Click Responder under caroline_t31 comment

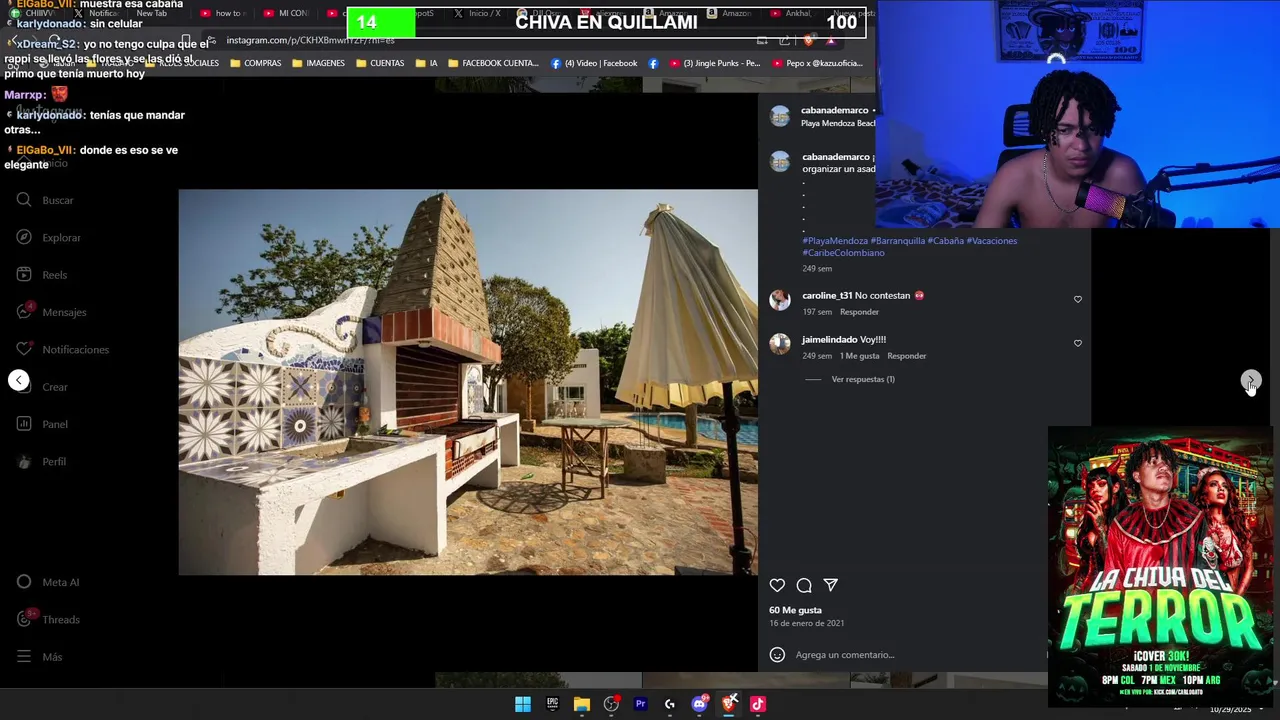pos(859,312)
